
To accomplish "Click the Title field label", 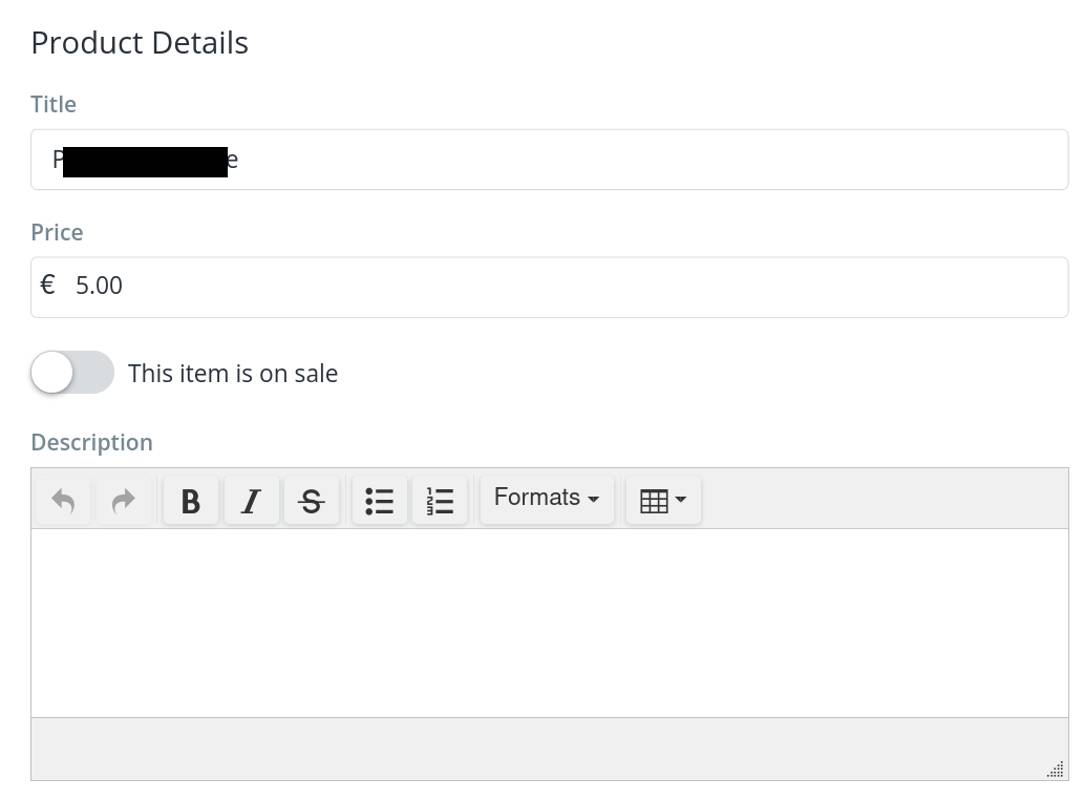I will click(x=53, y=104).
